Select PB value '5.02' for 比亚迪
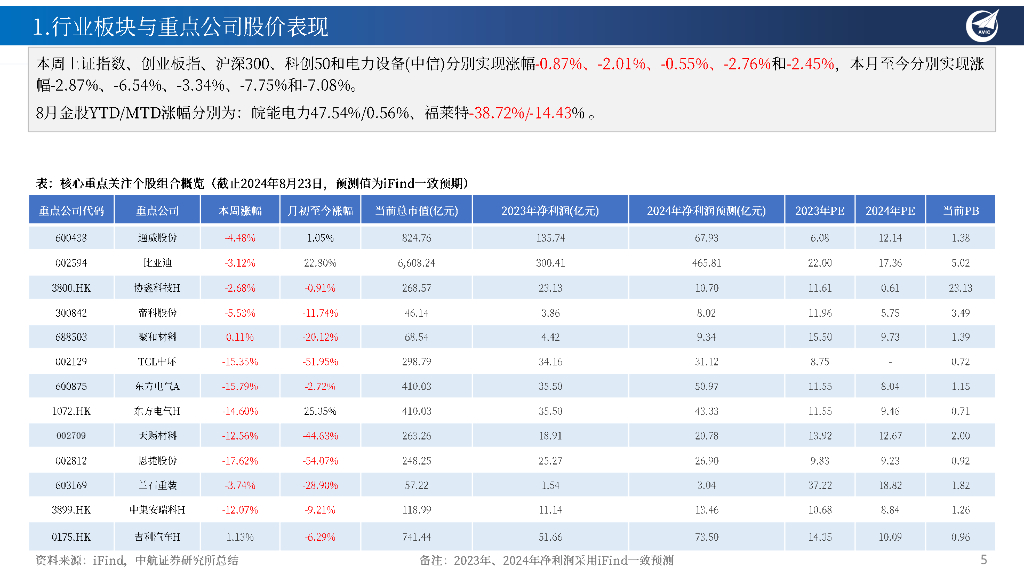 pyautogui.click(x=961, y=263)
